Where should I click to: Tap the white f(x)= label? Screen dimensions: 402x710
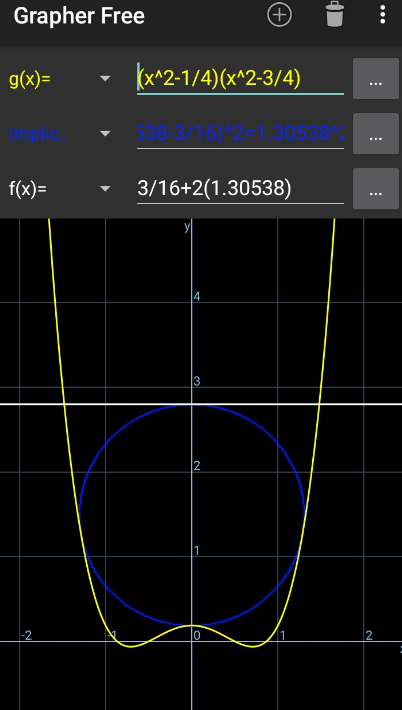click(28, 188)
